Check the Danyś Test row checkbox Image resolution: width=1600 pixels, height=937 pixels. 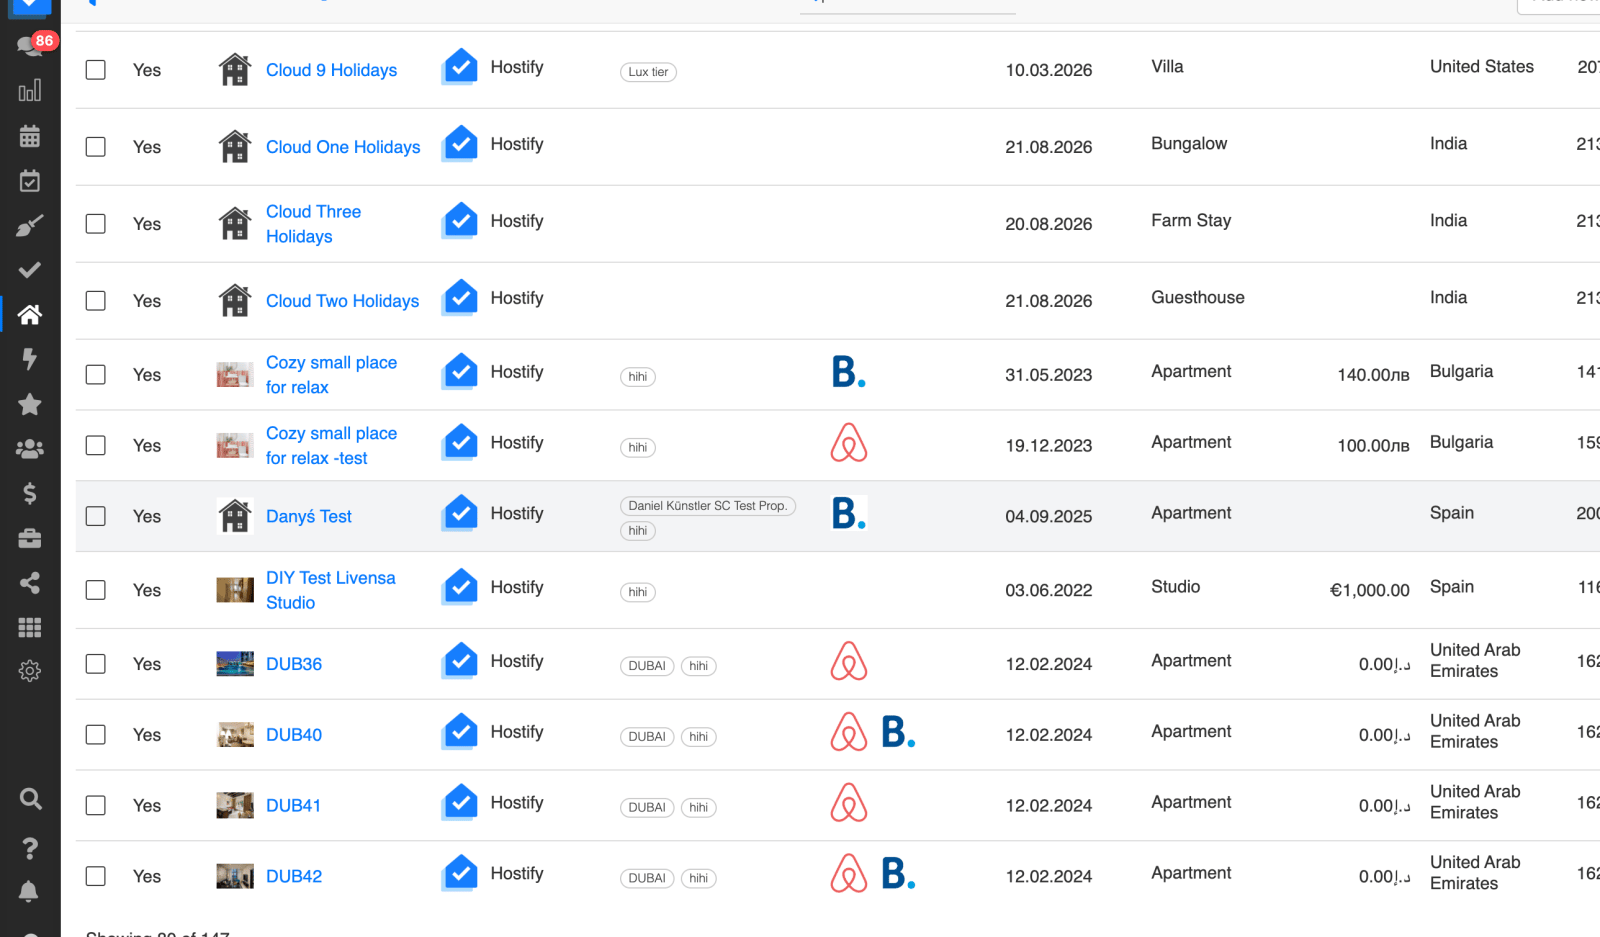pyautogui.click(x=96, y=516)
